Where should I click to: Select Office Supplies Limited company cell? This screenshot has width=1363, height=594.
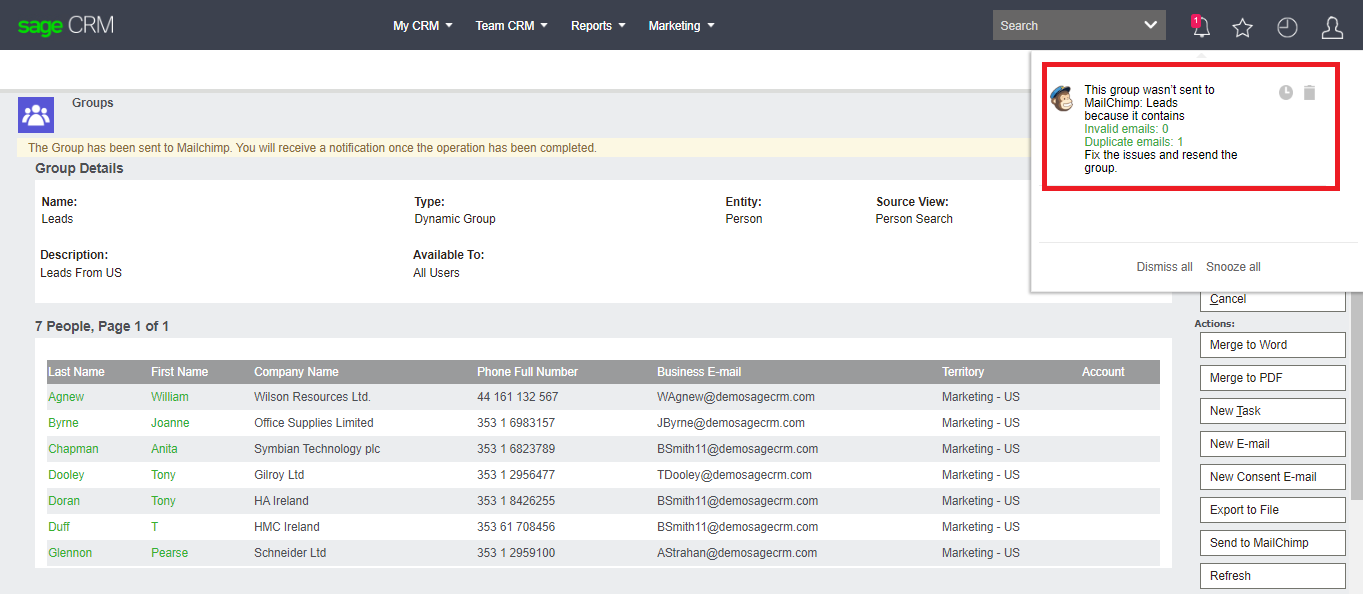tap(314, 423)
